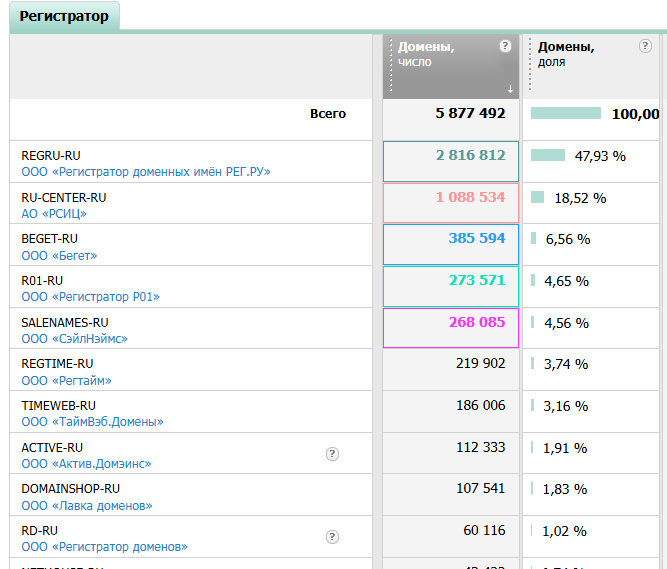667x569 pixels.
Task: Click share value 1,02 %
Action: 564,531
